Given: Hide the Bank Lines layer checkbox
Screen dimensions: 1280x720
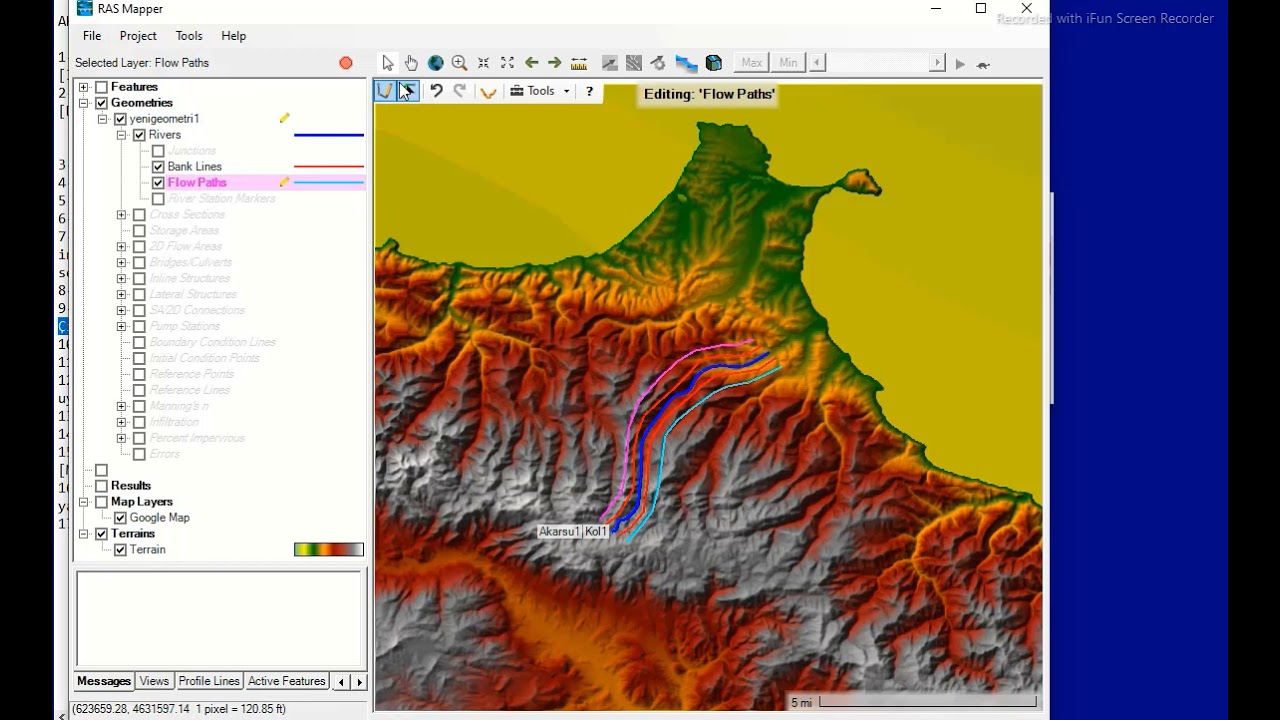Looking at the screenshot, I should (158, 167).
